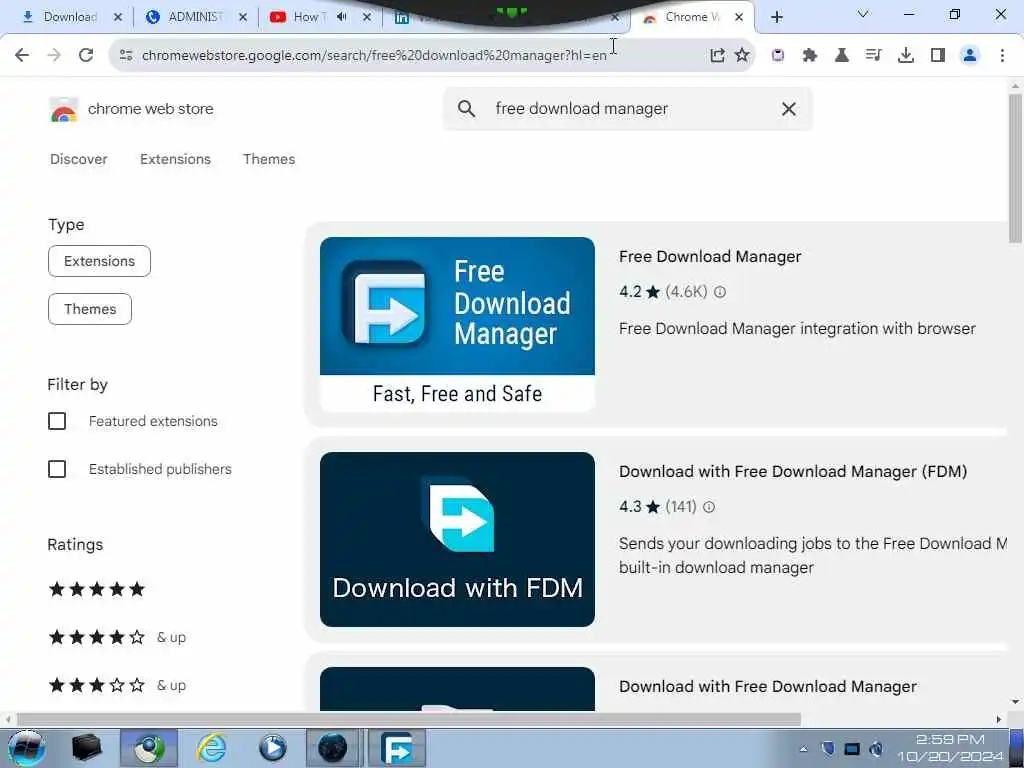1024x768 pixels.
Task: Open Chrome three-dot menu
Action: pyautogui.click(x=1002, y=56)
